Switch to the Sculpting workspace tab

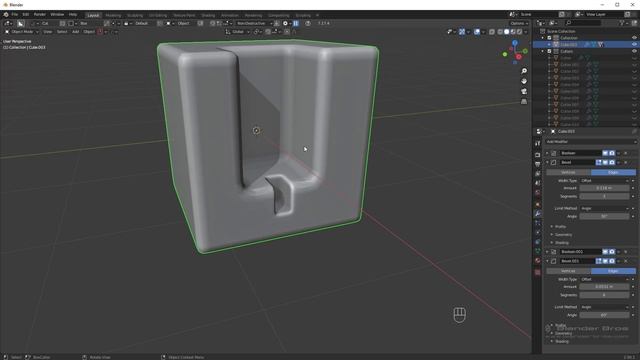click(135, 15)
